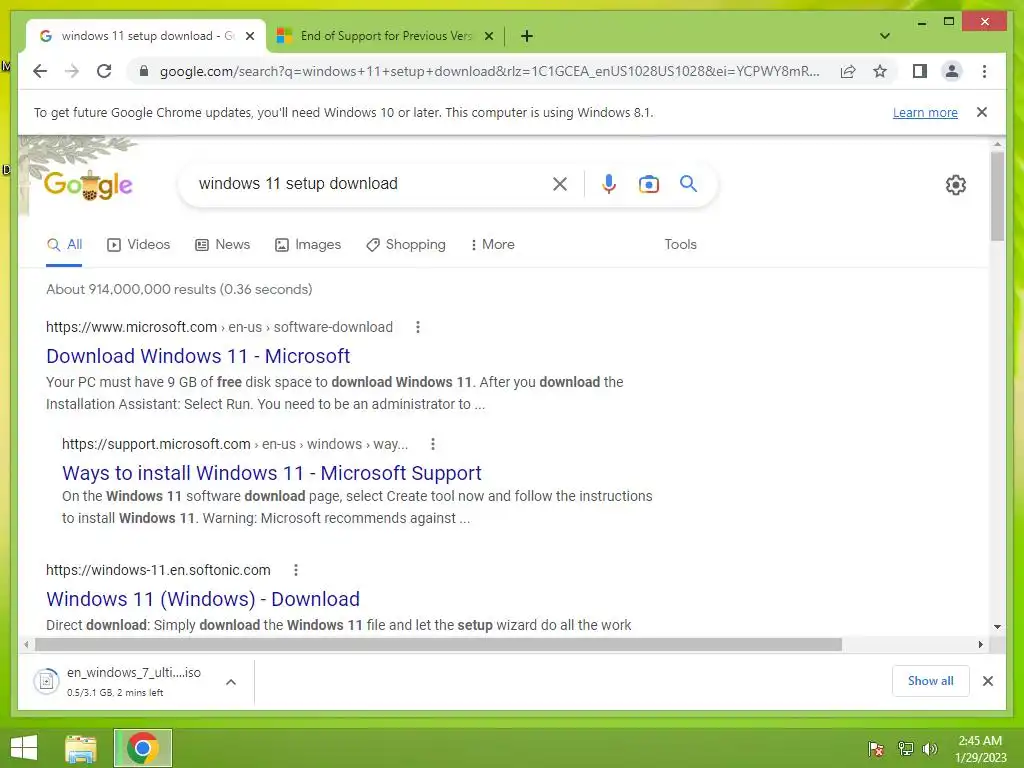The width and height of the screenshot is (1024, 768).
Task: View site information lock icon
Action: (x=144, y=71)
